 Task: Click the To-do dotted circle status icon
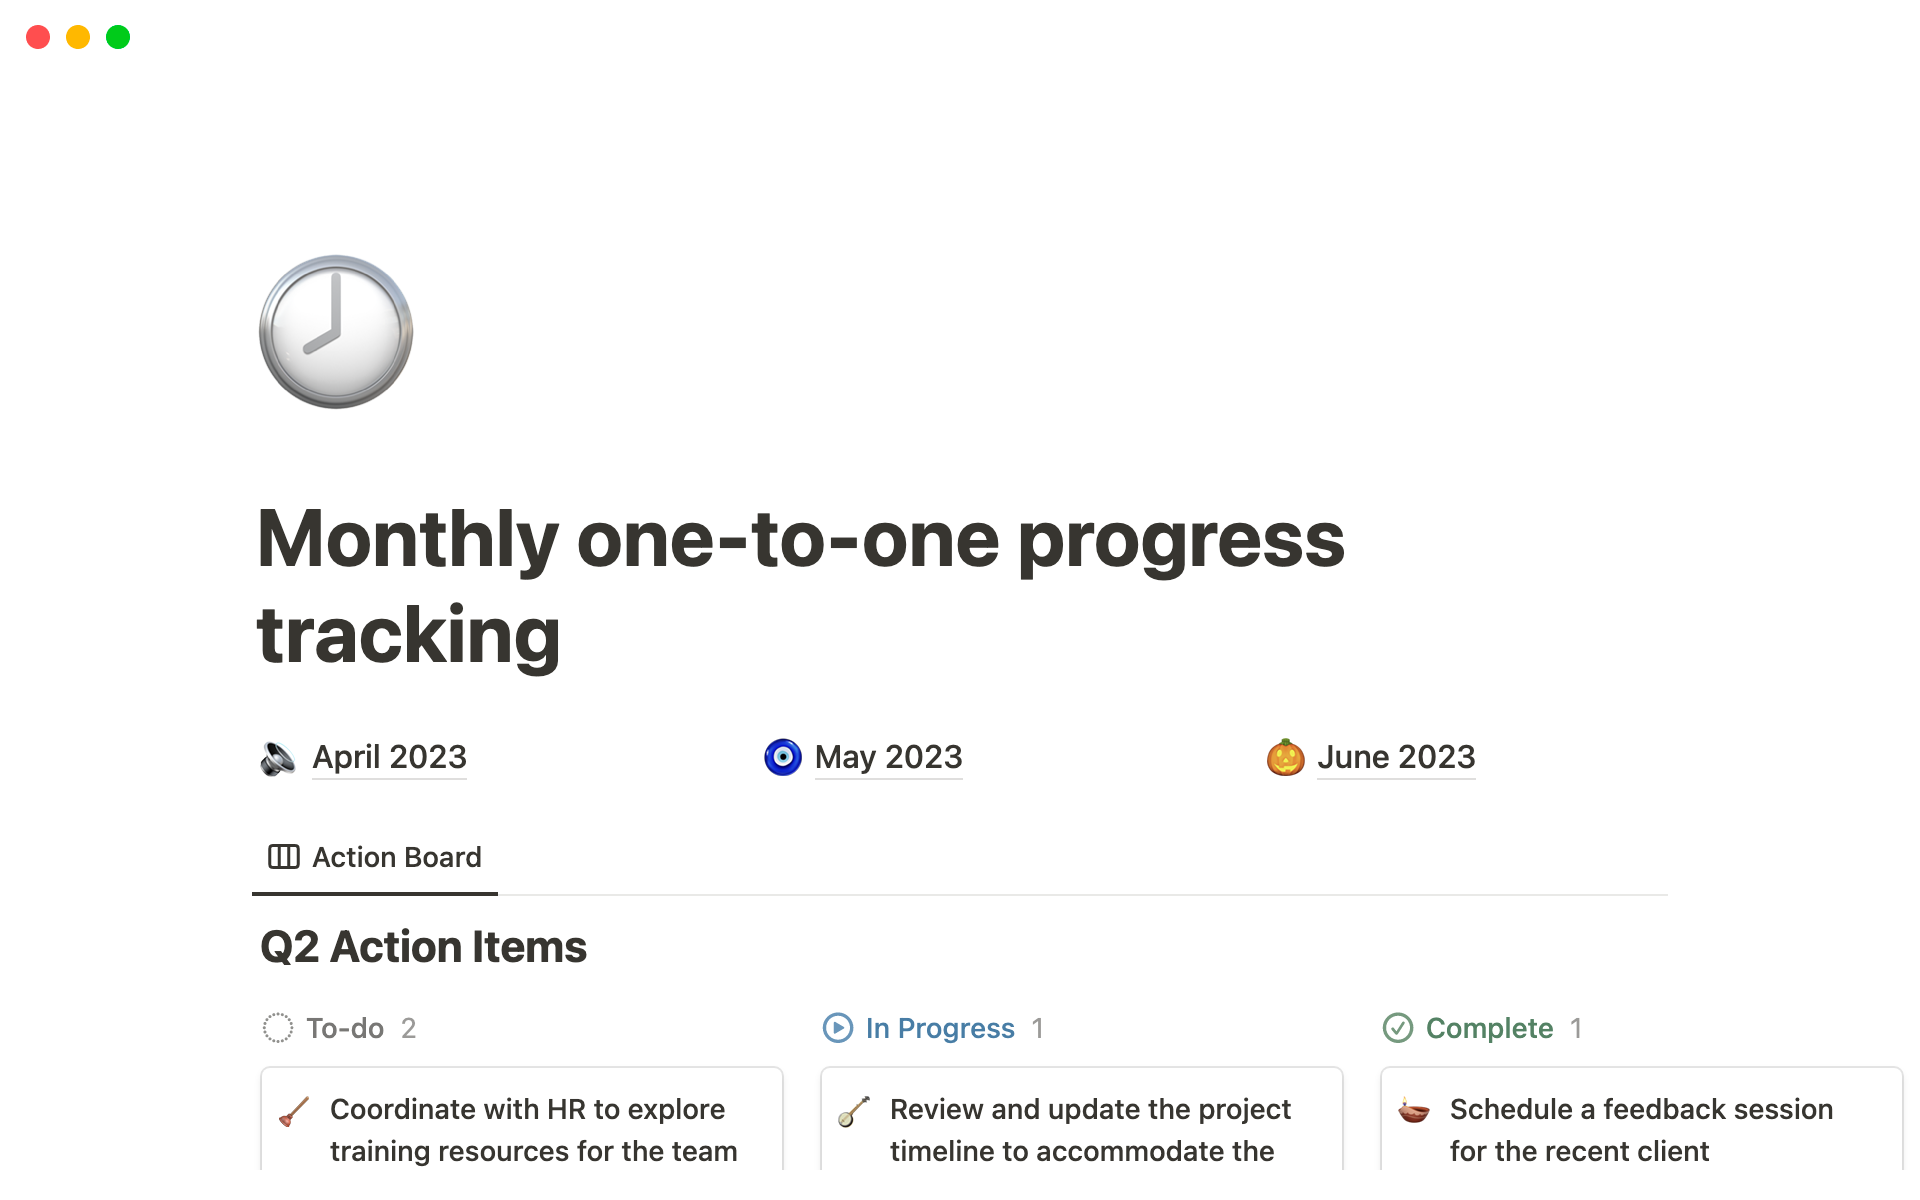(278, 1028)
